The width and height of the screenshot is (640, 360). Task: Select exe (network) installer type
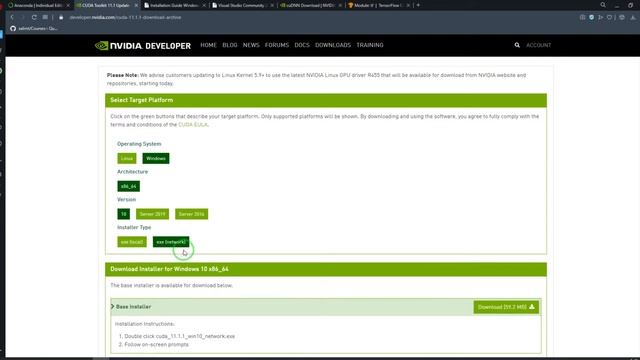[171, 242]
